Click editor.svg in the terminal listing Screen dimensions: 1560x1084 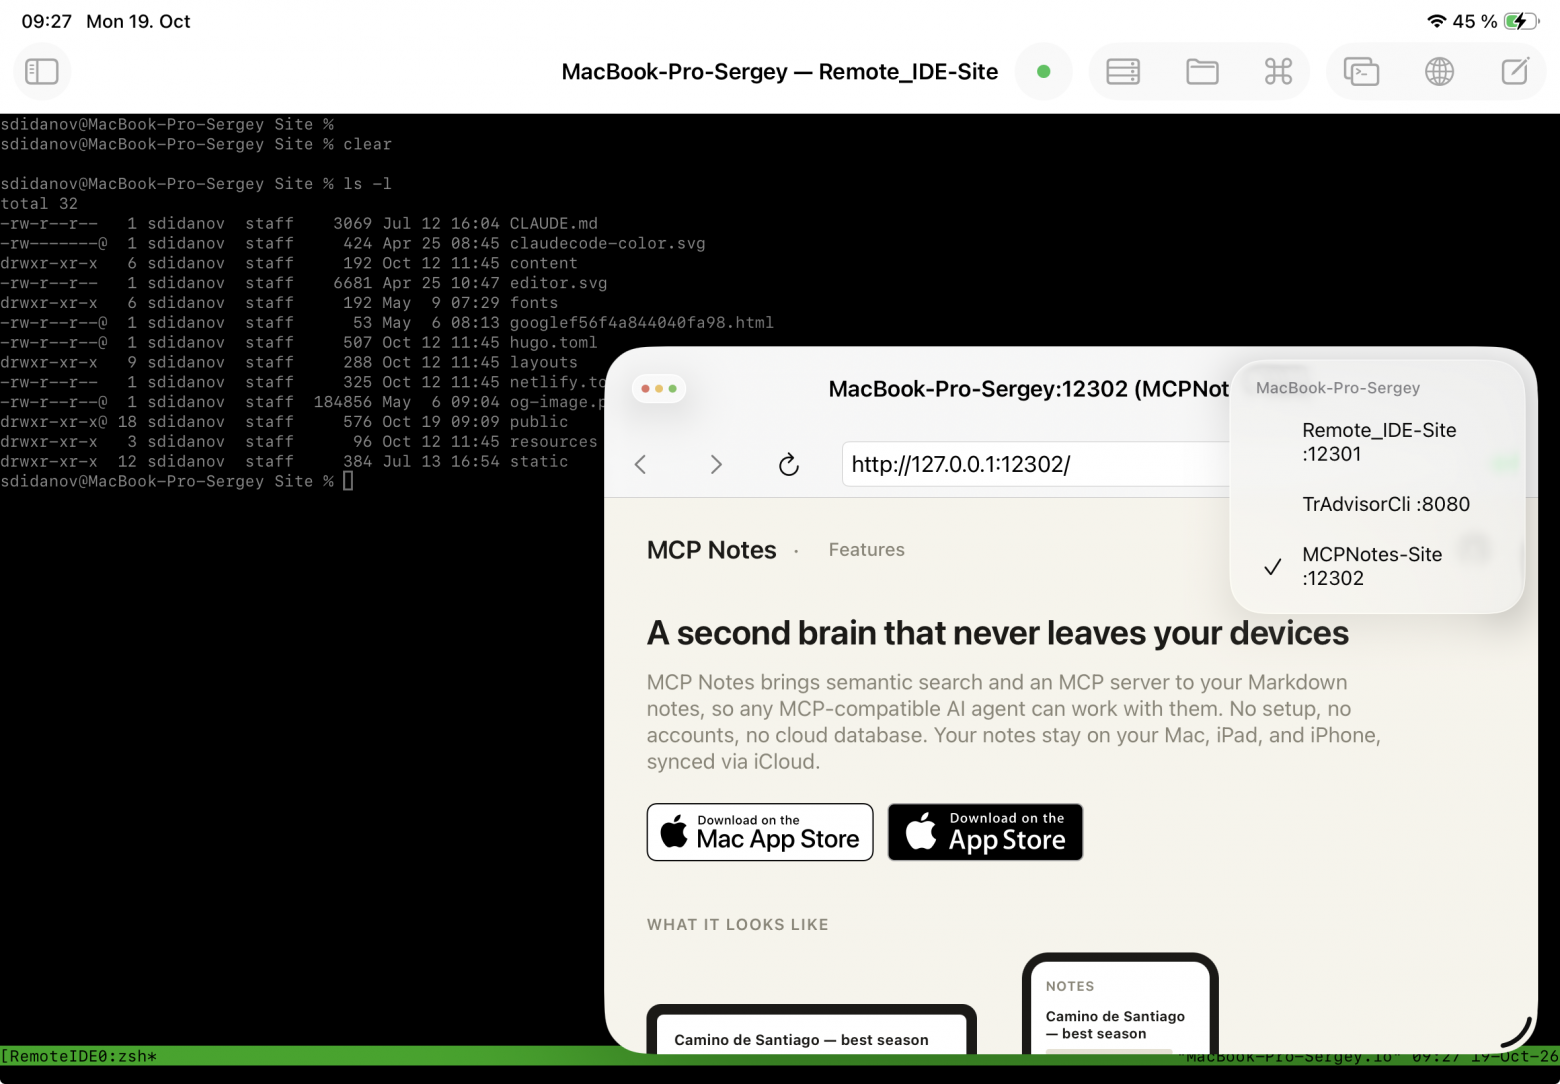(558, 283)
